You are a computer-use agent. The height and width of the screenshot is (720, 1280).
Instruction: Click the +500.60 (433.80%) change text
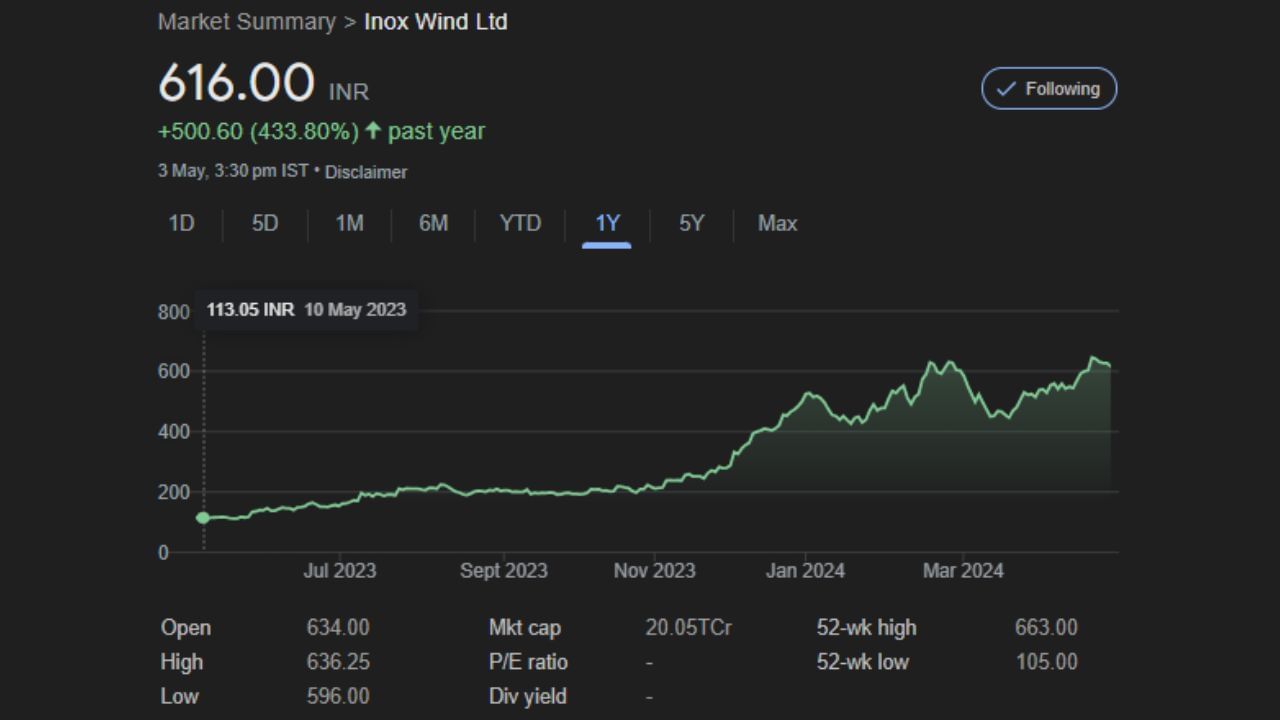pos(258,131)
